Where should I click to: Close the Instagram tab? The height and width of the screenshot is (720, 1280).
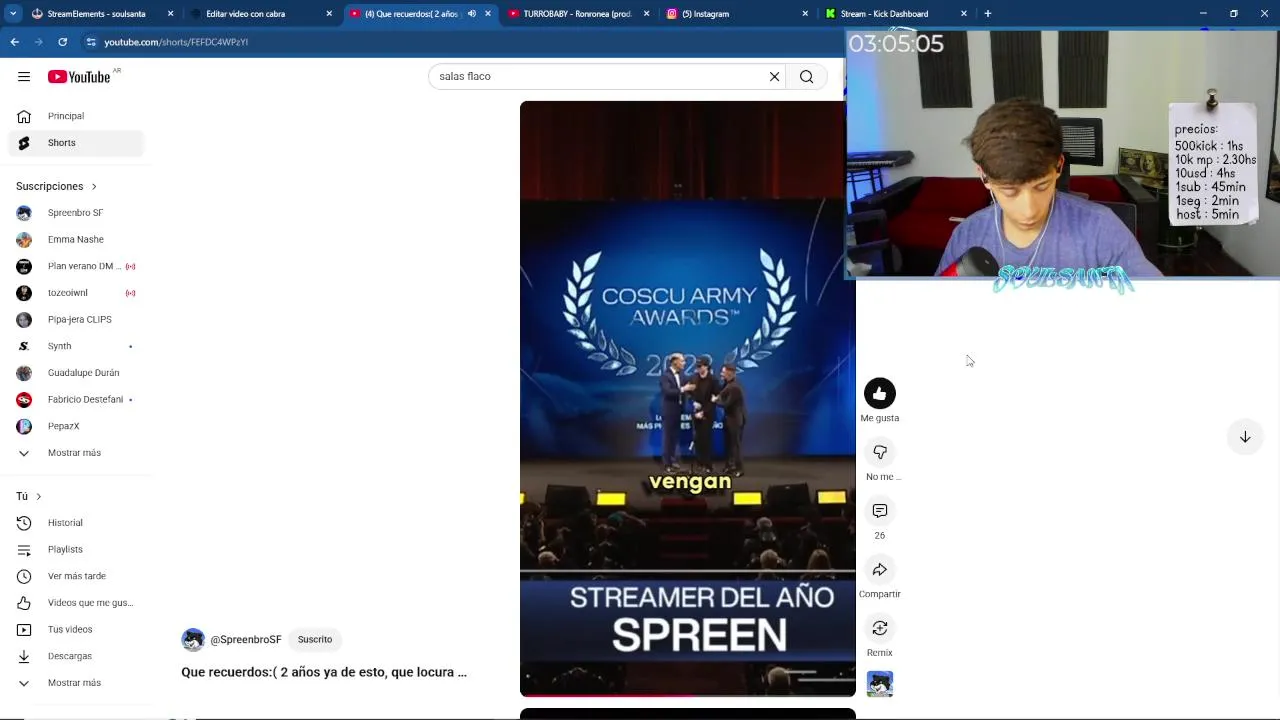coord(805,14)
